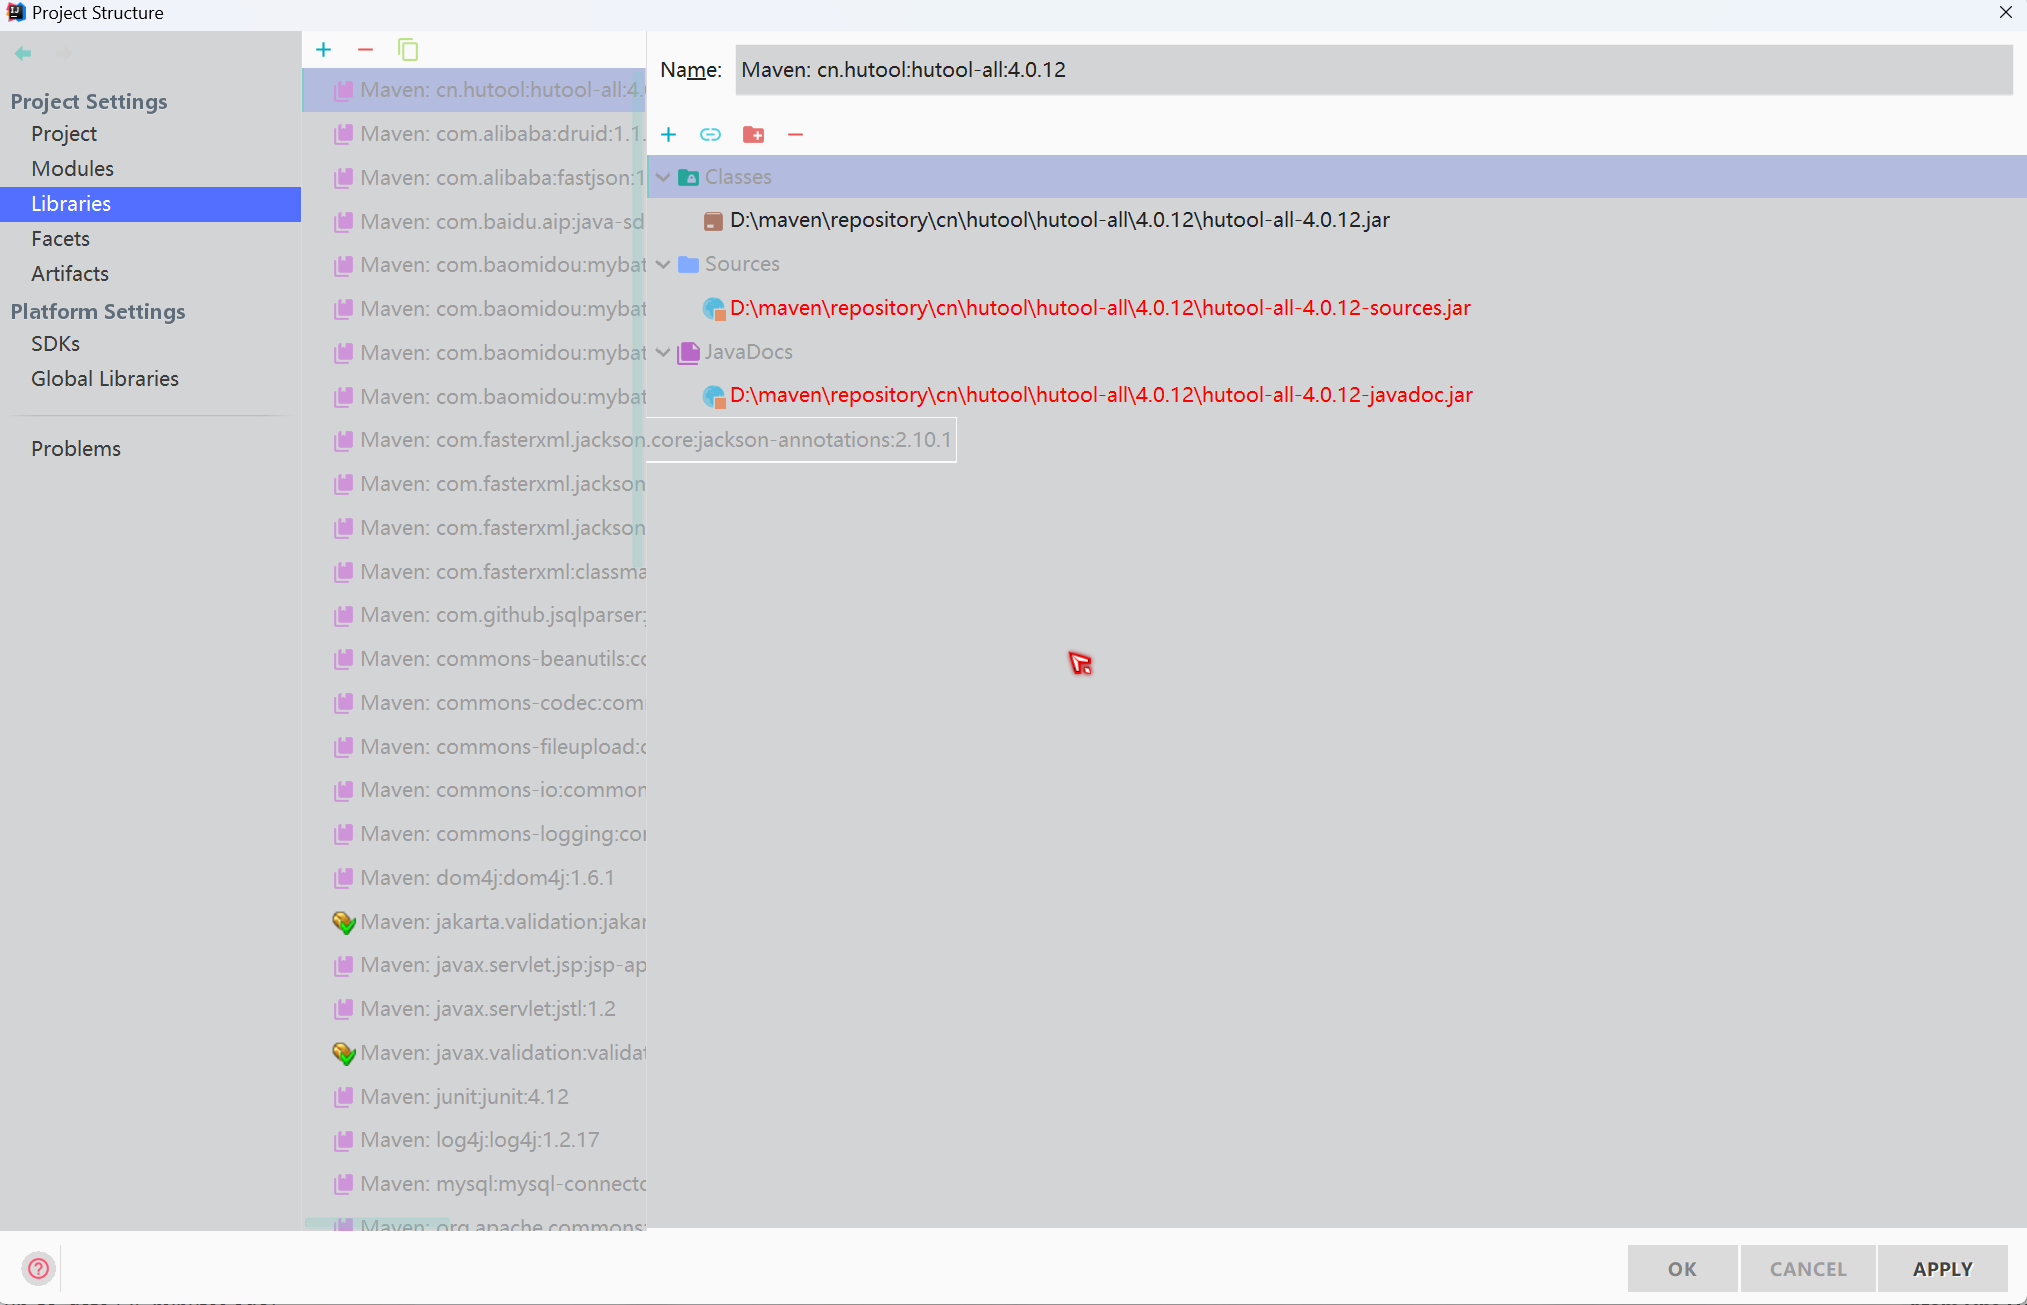Click the copy library icon
2027x1305 pixels.
(407, 50)
